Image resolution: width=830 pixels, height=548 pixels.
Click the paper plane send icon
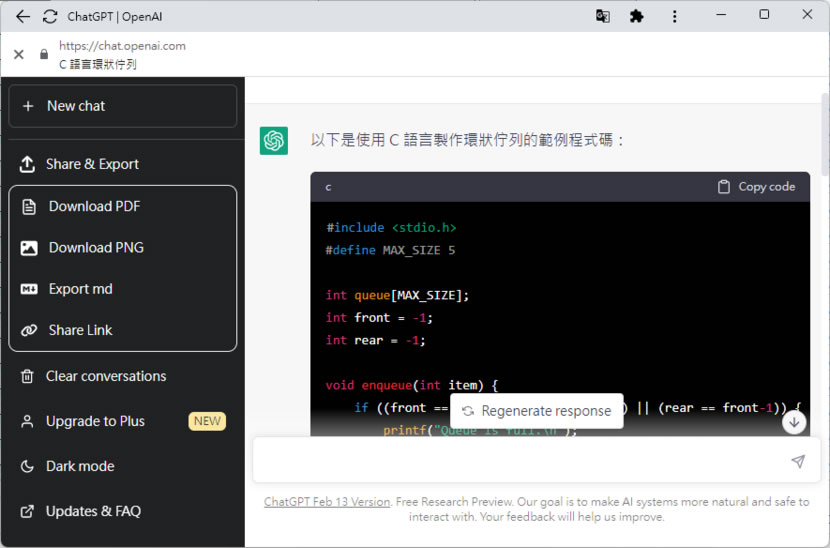(x=798, y=461)
